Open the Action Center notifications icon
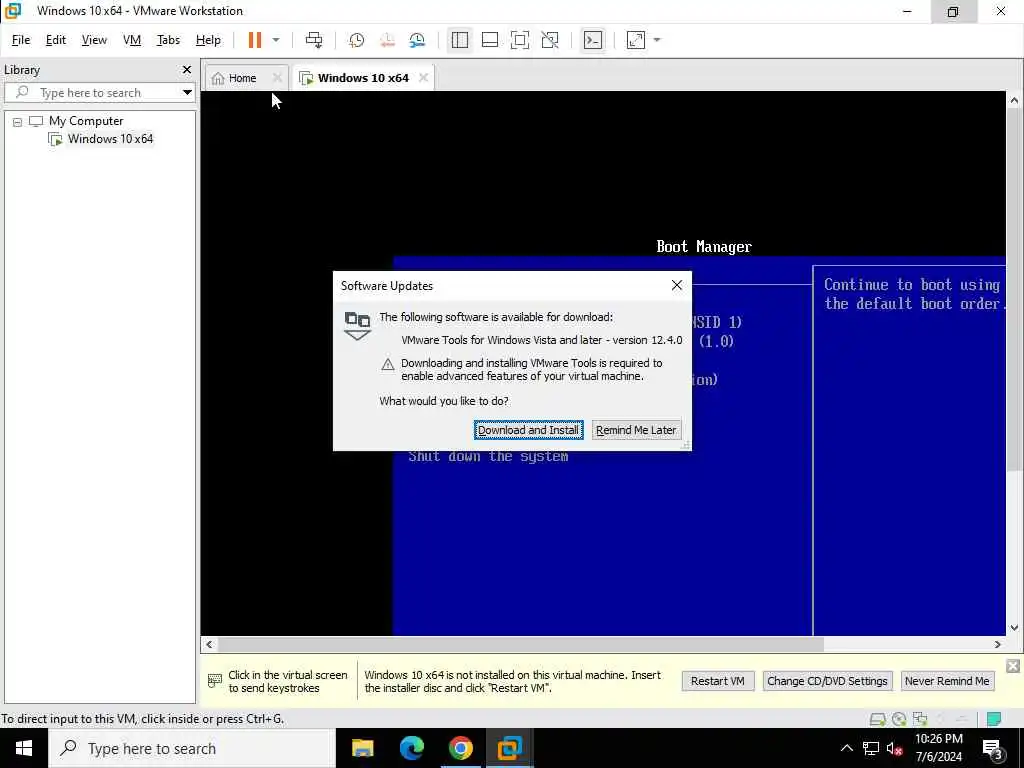The image size is (1024, 768). tap(993, 748)
